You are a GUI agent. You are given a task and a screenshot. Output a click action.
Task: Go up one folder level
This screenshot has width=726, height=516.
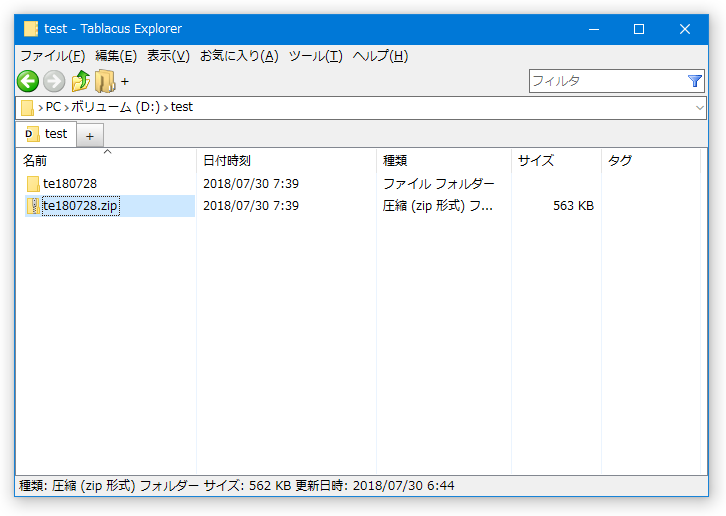point(81,81)
